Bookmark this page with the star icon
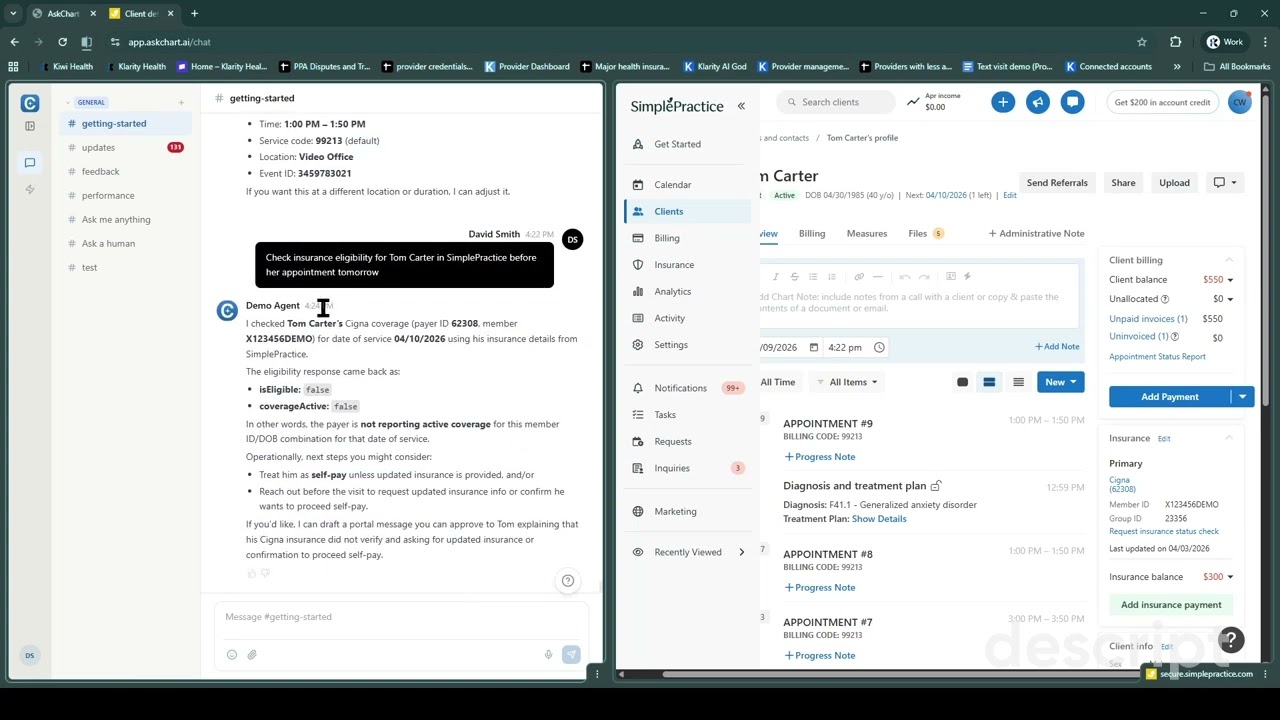Viewport: 1280px width, 720px height. tap(1142, 42)
